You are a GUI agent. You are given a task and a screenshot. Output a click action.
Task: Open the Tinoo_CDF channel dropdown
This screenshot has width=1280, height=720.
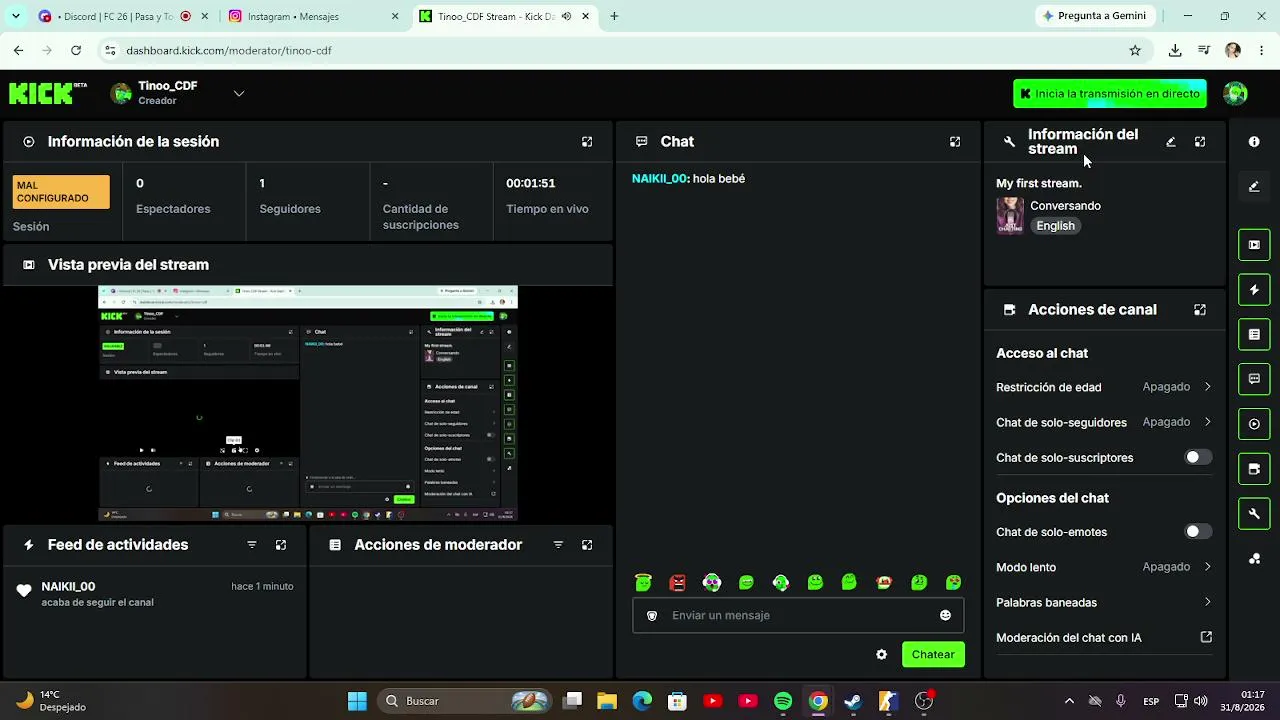tap(239, 94)
